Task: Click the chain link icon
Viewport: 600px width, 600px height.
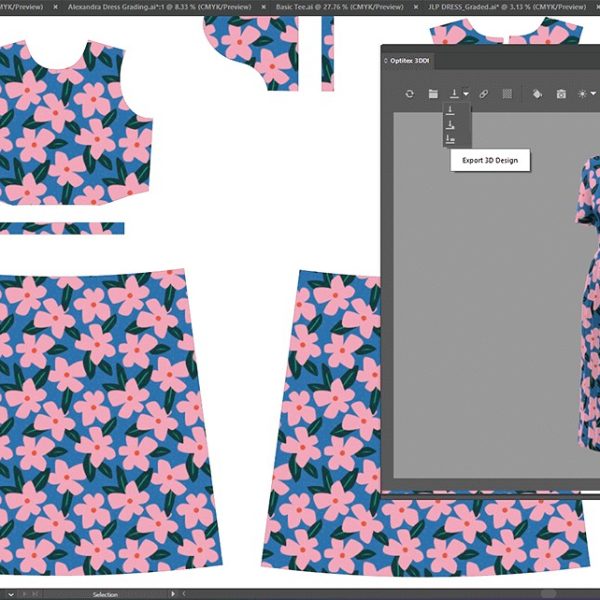Action: (x=483, y=94)
